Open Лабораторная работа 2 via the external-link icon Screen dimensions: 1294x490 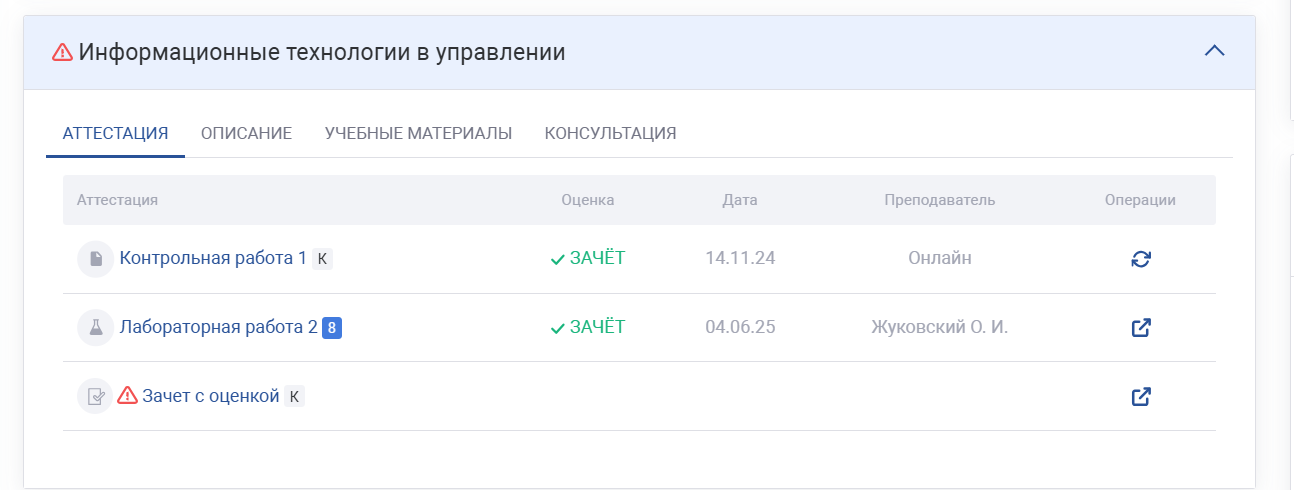click(x=1141, y=327)
